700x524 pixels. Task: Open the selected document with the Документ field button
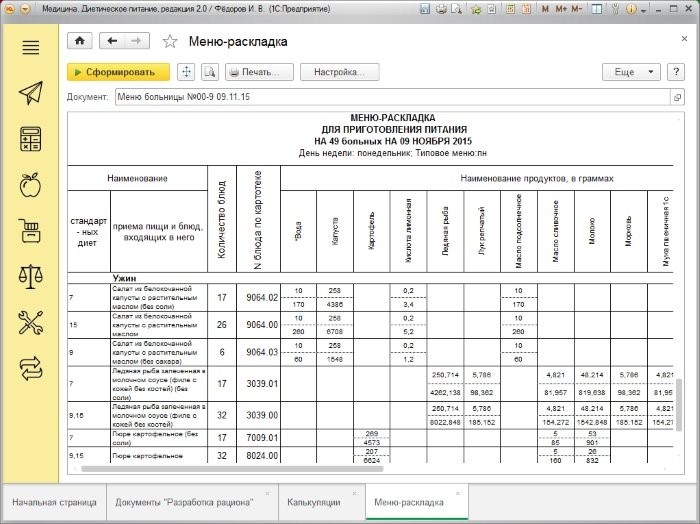click(677, 97)
